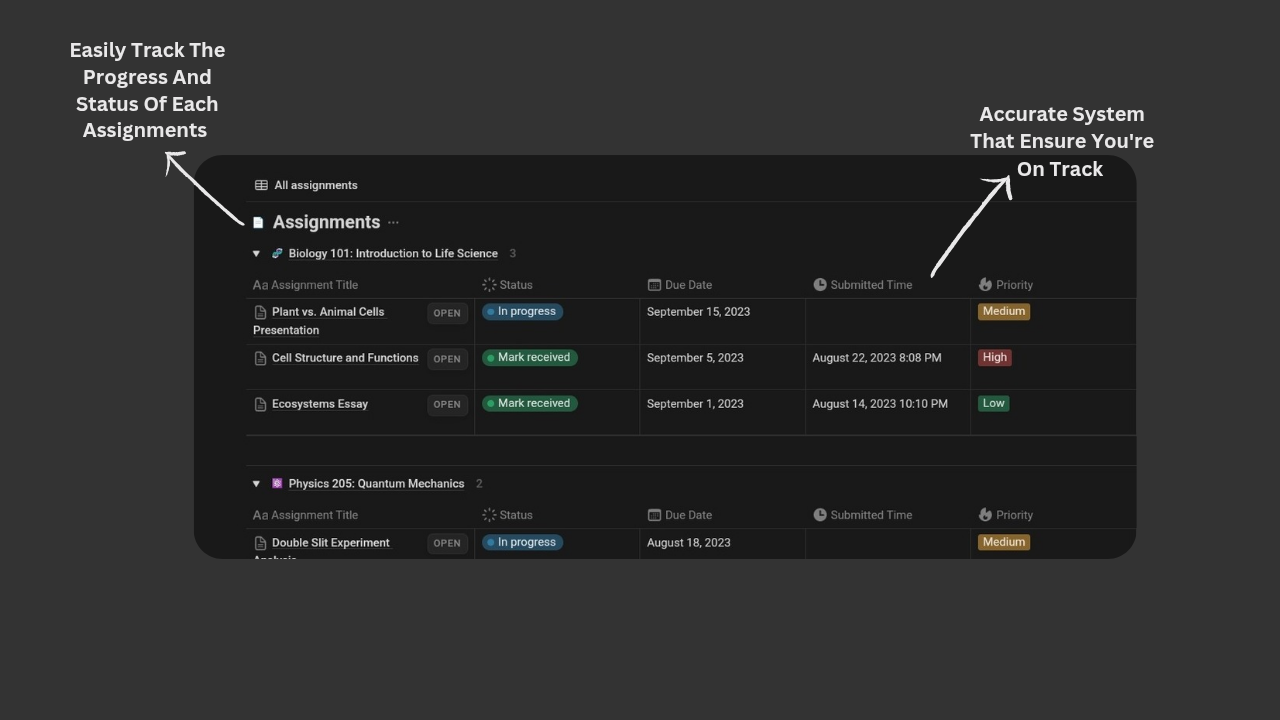Viewport: 1280px width, 720px height.
Task: Click the document icon beside Ecosystems Essay
Action: tap(260, 404)
